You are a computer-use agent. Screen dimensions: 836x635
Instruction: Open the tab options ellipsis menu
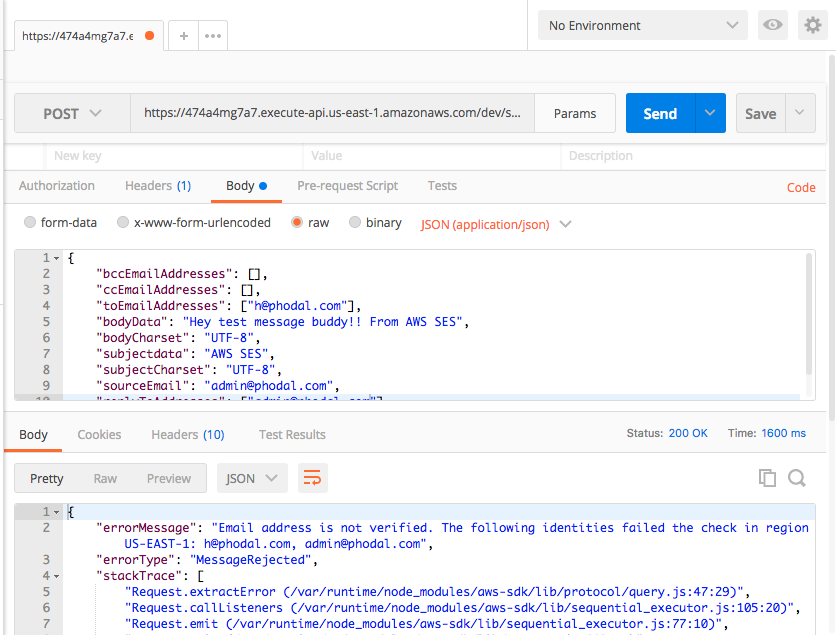[x=213, y=36]
